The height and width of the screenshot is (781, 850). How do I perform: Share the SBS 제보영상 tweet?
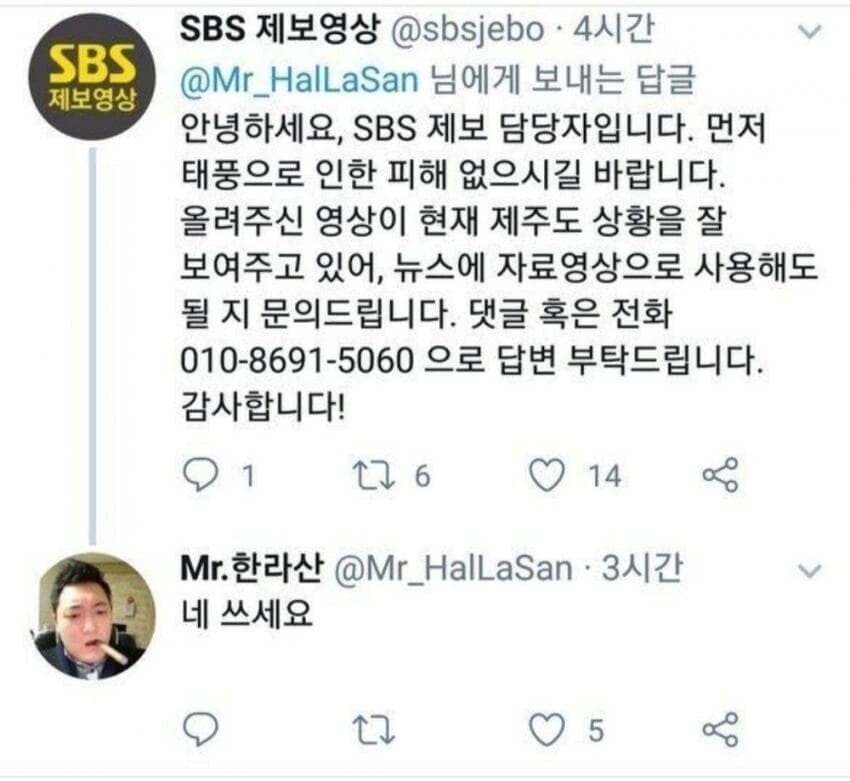[x=720, y=475]
